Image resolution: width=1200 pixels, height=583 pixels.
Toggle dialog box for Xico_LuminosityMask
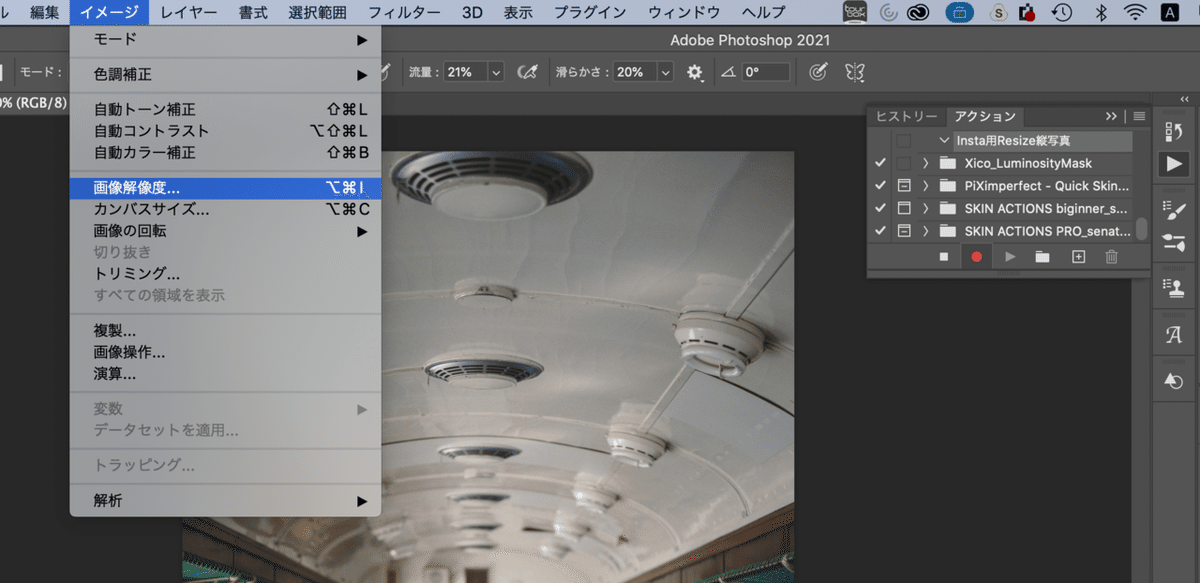904,163
